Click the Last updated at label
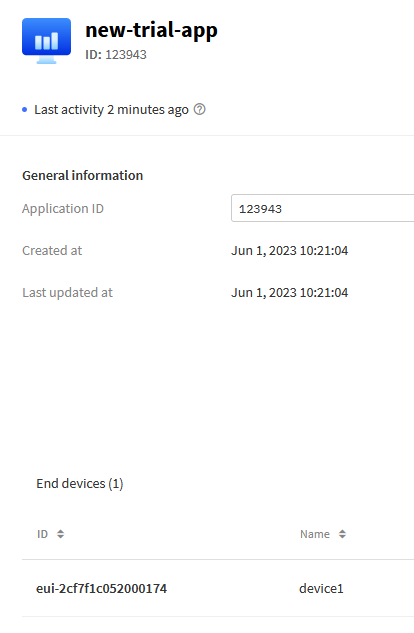414x633 pixels. [67, 292]
